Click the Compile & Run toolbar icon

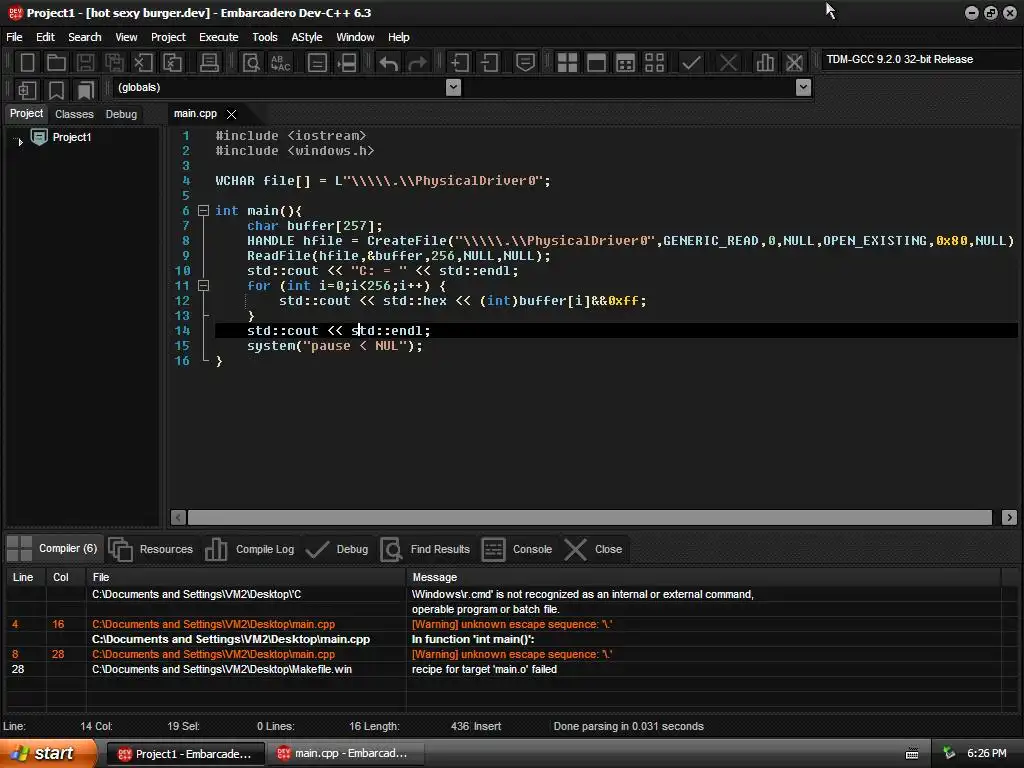coord(626,63)
